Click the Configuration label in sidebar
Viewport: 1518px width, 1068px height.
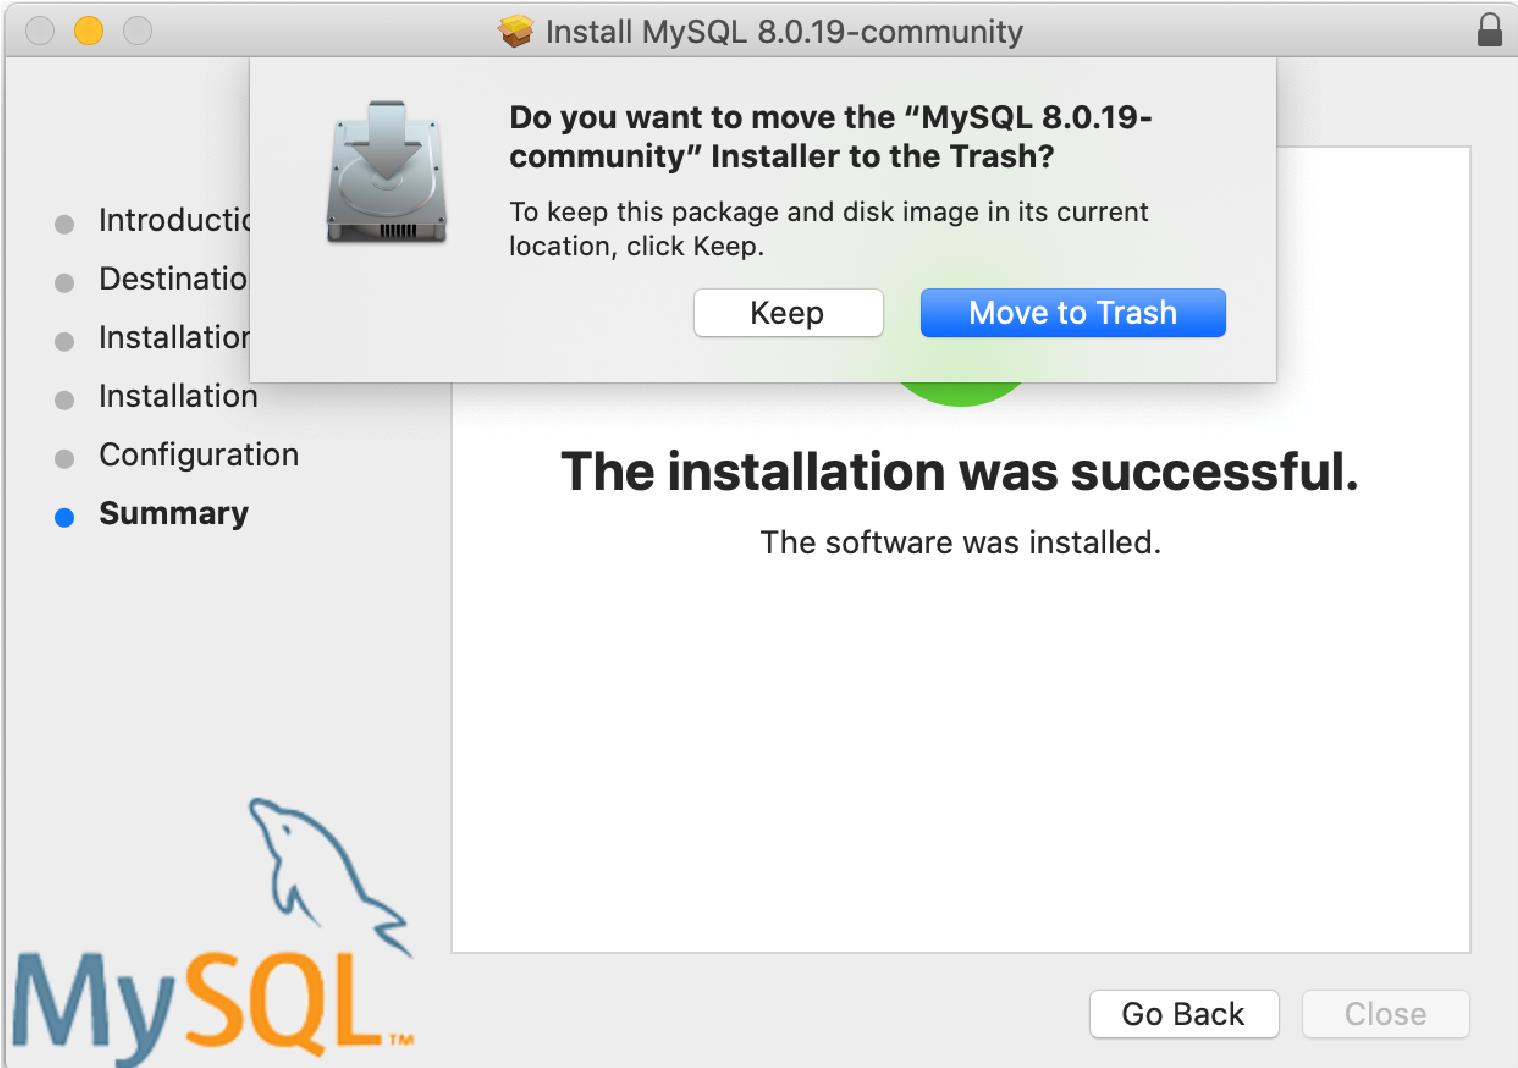[x=198, y=456]
